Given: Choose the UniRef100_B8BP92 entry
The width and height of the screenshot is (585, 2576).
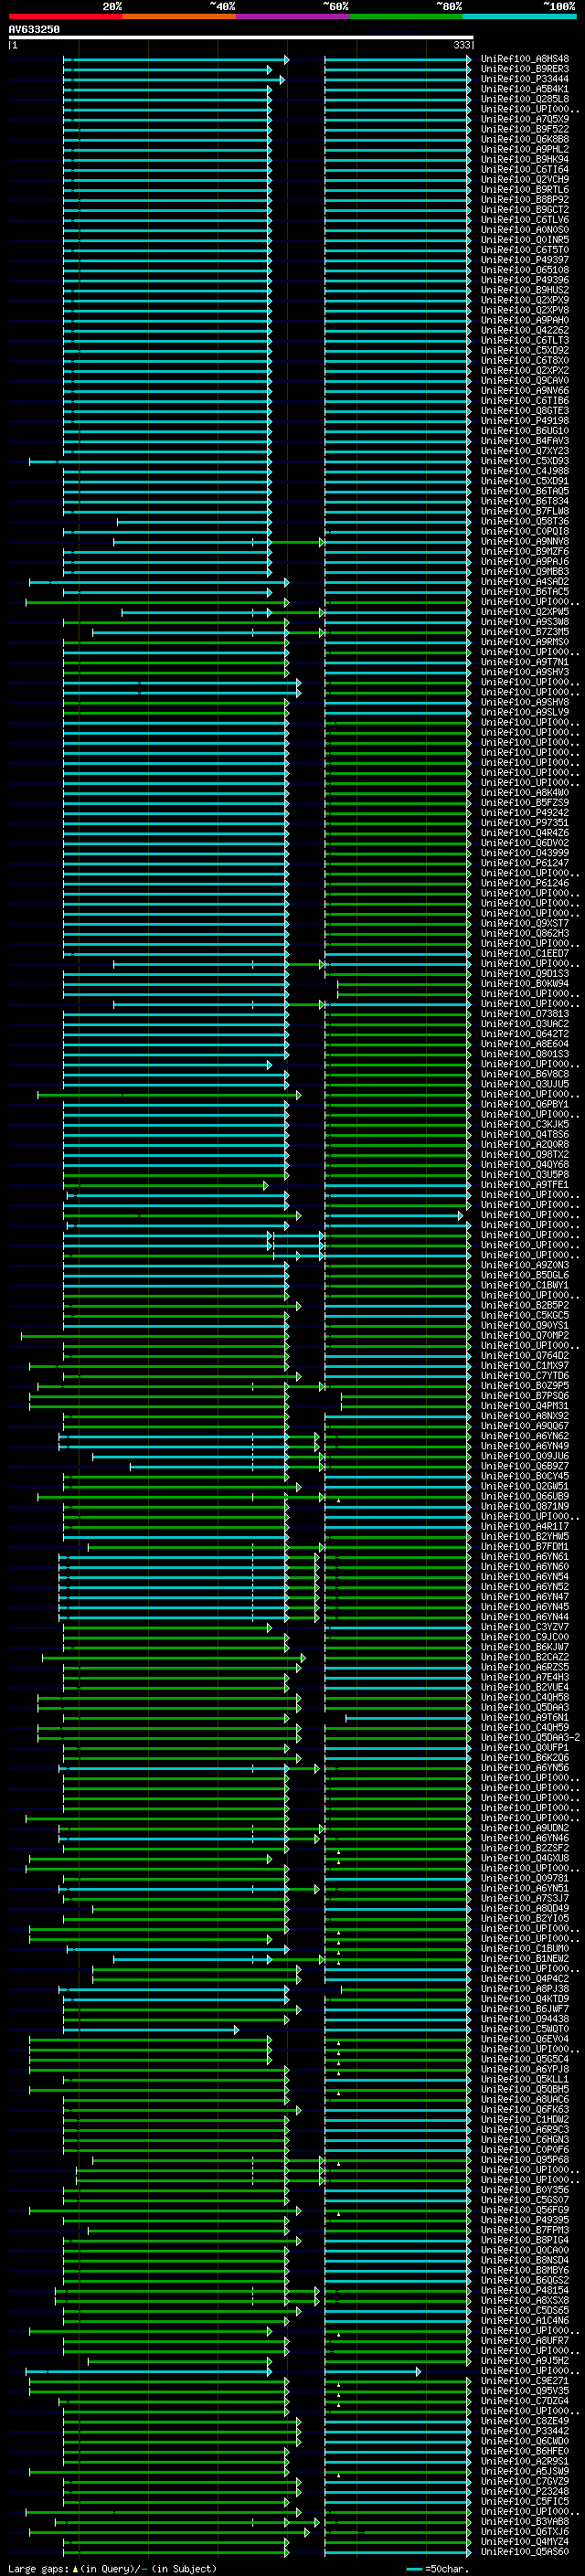Looking at the screenshot, I should tap(525, 200).
